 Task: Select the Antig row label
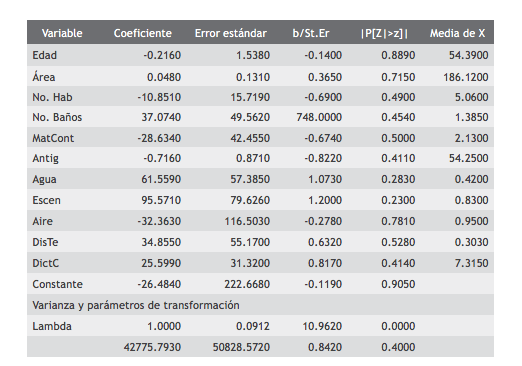(x=45, y=159)
